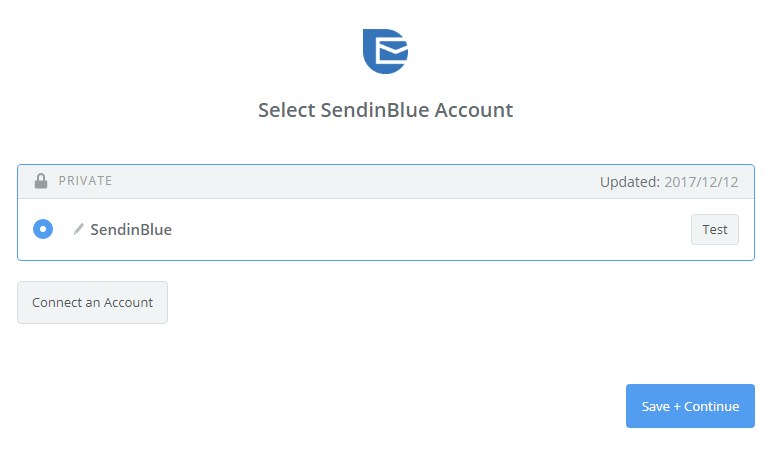Click the word "Select" in the heading

point(286,110)
